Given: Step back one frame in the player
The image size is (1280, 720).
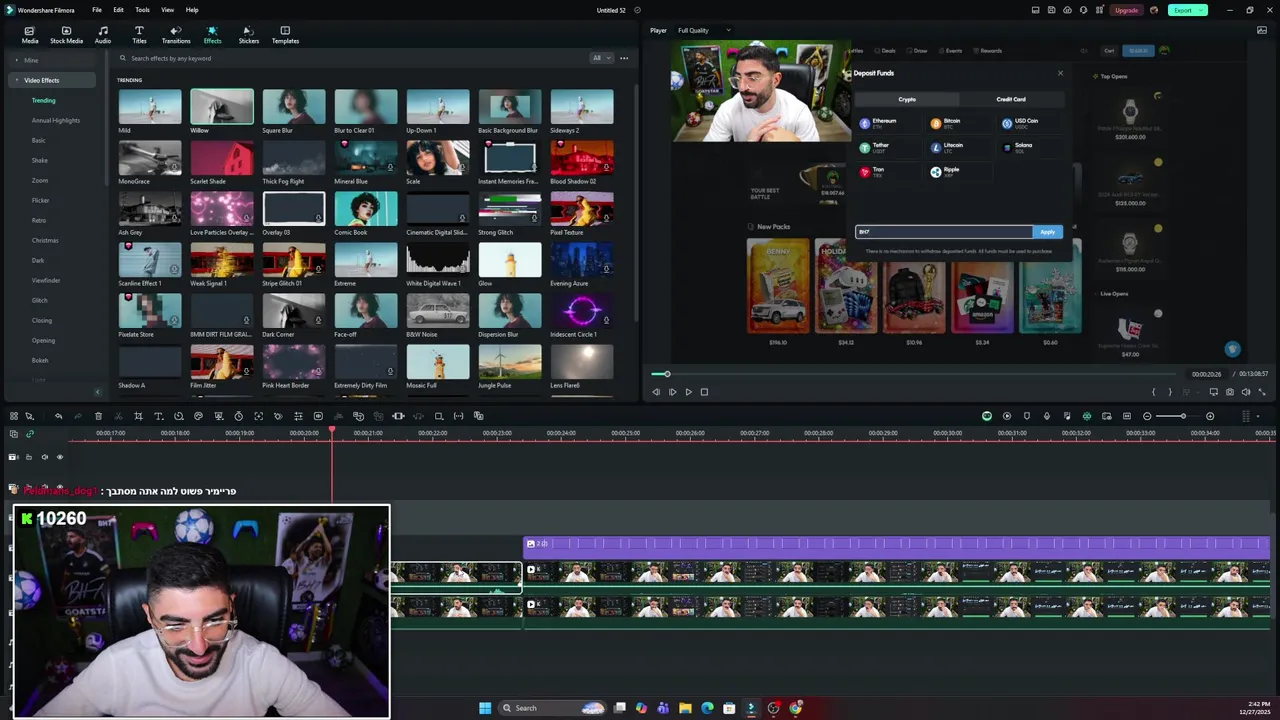Looking at the screenshot, I should pos(656,392).
